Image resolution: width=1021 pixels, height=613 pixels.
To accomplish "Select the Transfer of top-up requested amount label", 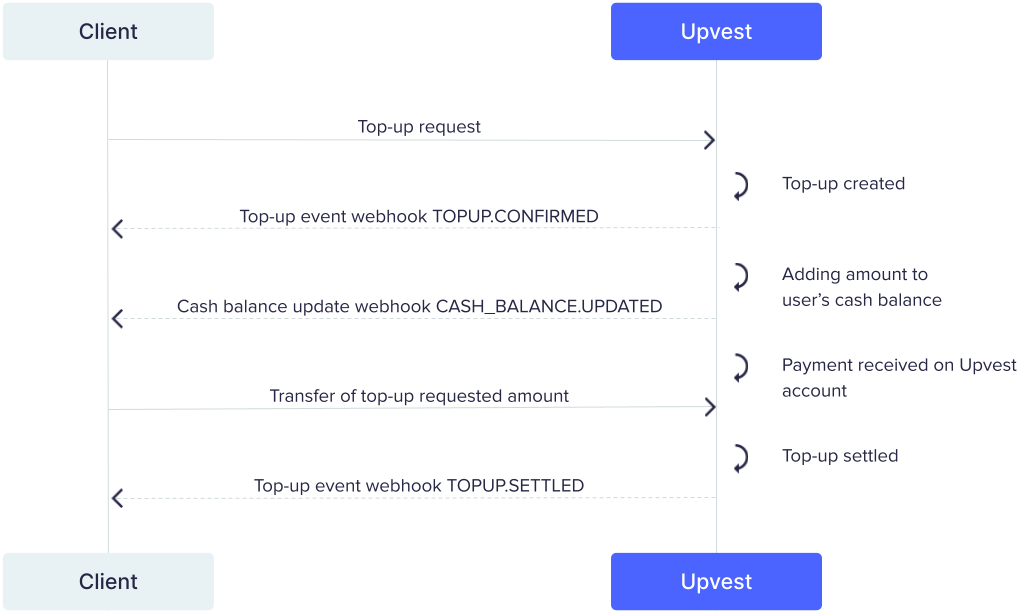I will point(419,396).
